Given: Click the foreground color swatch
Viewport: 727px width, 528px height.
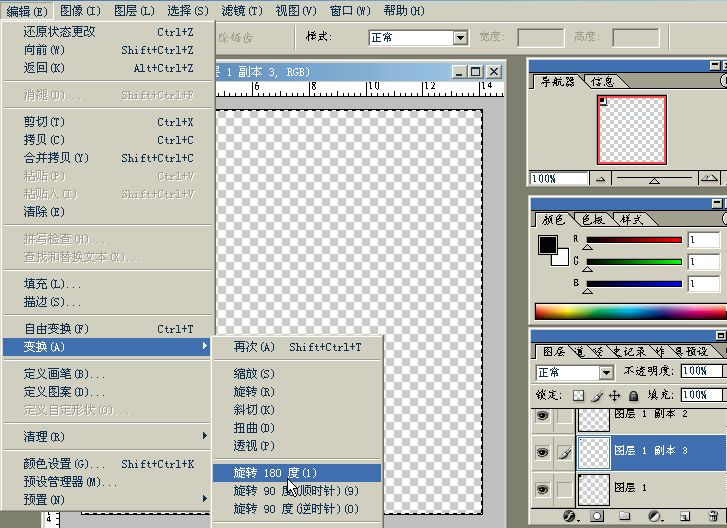Looking at the screenshot, I should click(x=548, y=244).
